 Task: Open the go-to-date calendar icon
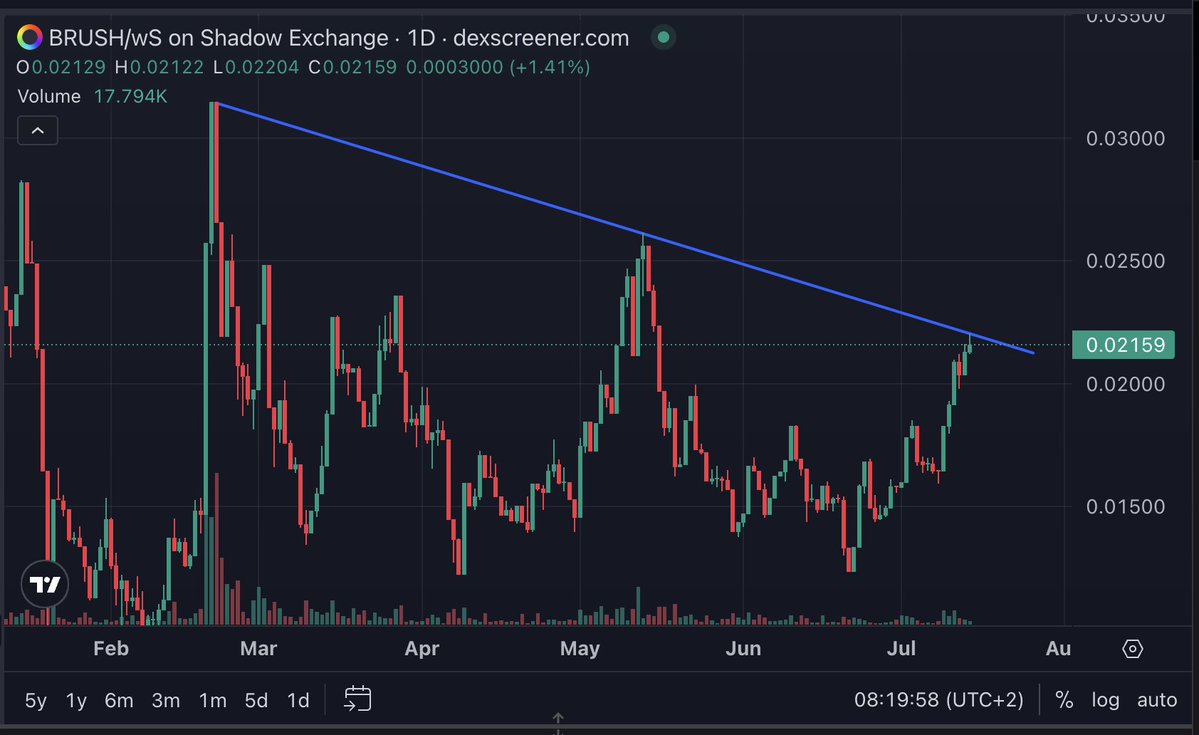(x=357, y=699)
